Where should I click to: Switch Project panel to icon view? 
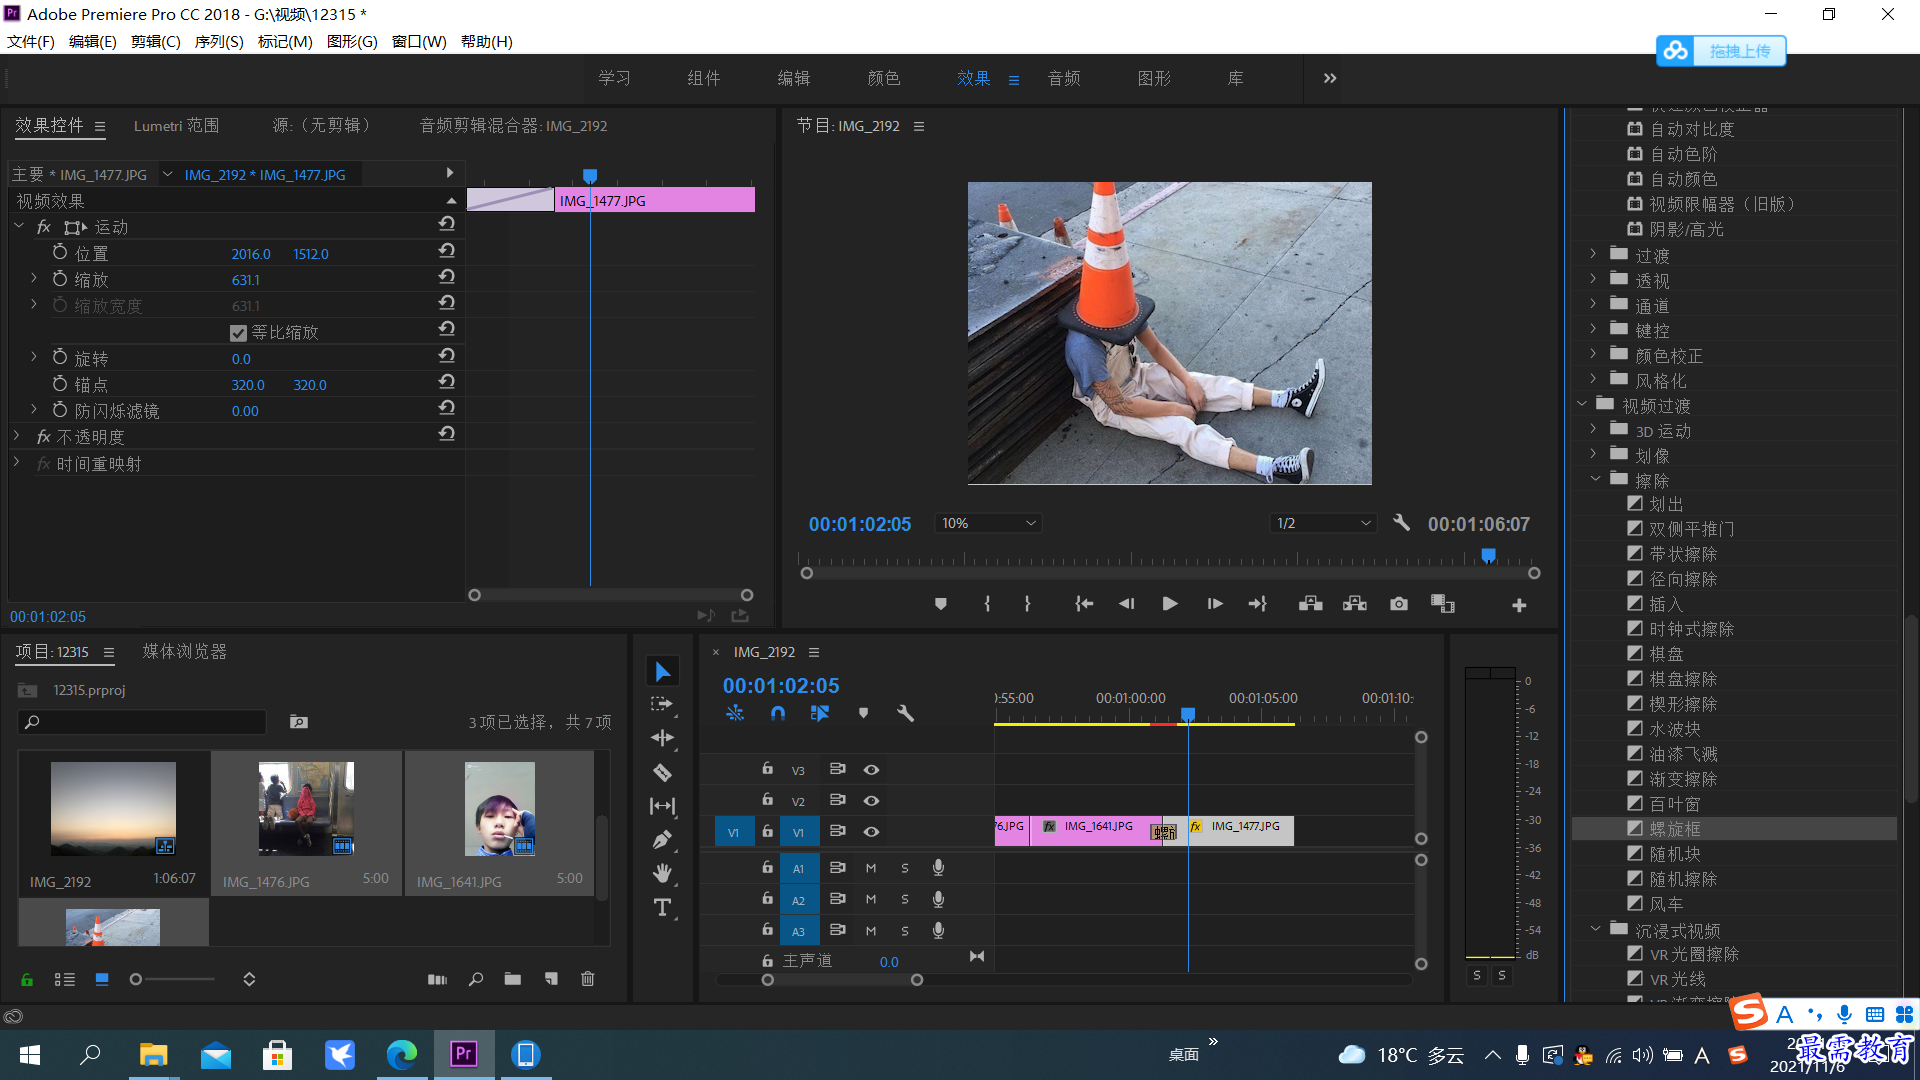coord(102,979)
